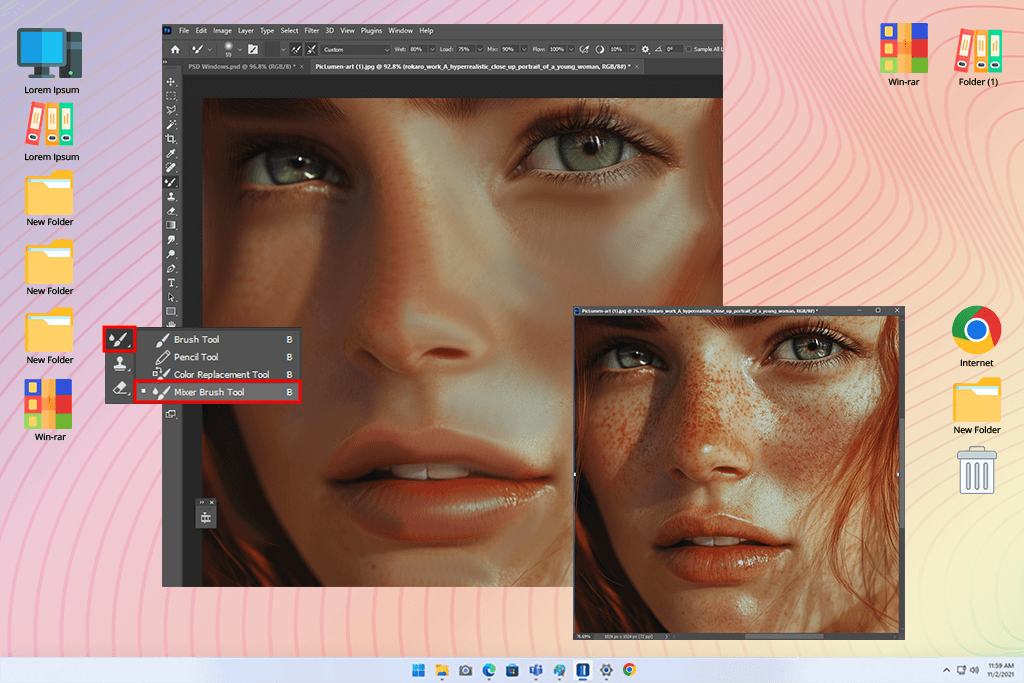Viewport: 1024px width, 683px height.
Task: Choose Pencil Tool from flyout menu
Action: pyautogui.click(x=218, y=357)
